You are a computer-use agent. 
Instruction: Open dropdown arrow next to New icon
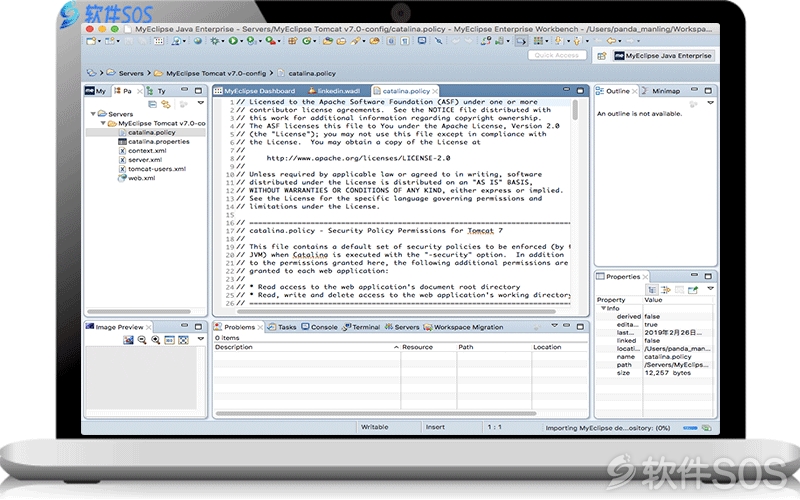coord(99,41)
